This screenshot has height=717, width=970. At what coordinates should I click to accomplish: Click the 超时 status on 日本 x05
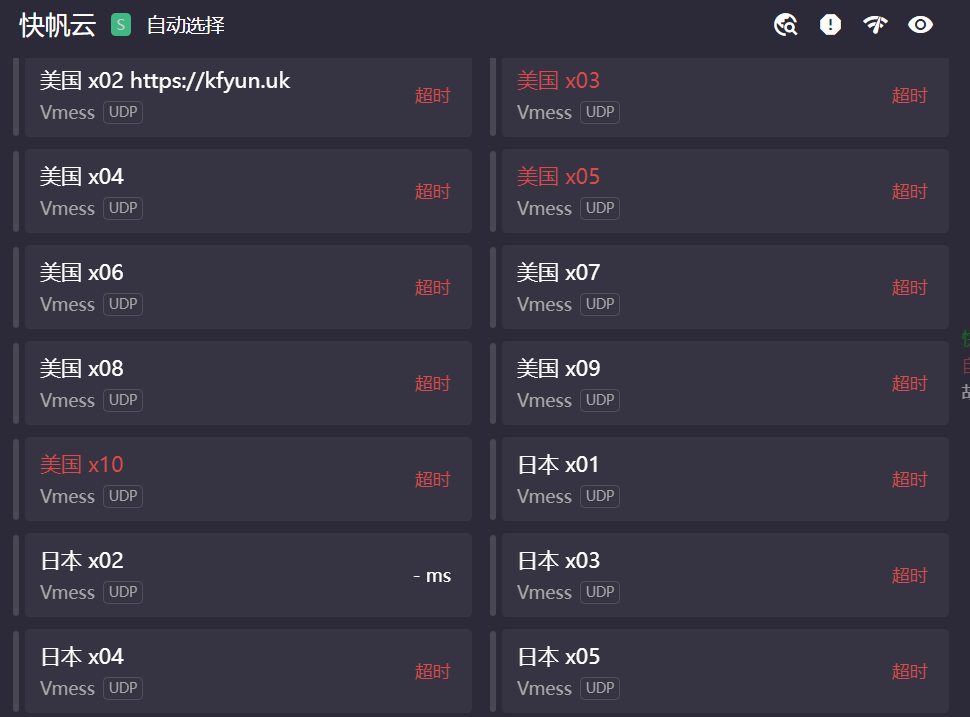pos(909,672)
